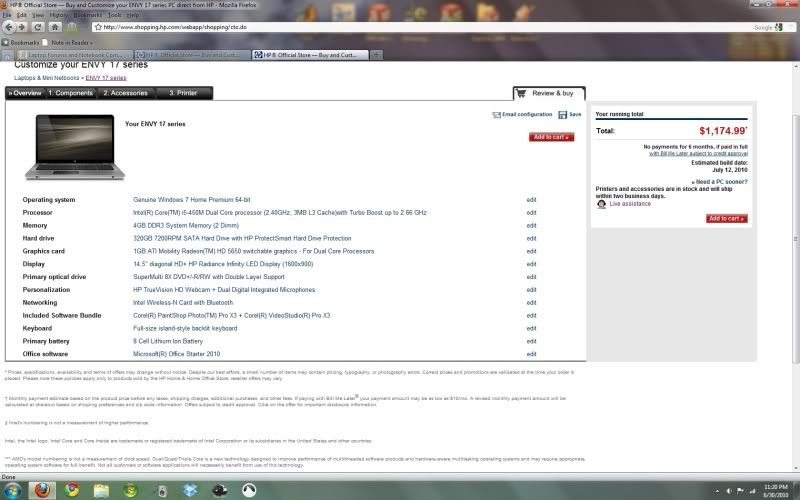Click the volume speaker tray icon
Screen dimensions: 800x500
pos(729,491)
